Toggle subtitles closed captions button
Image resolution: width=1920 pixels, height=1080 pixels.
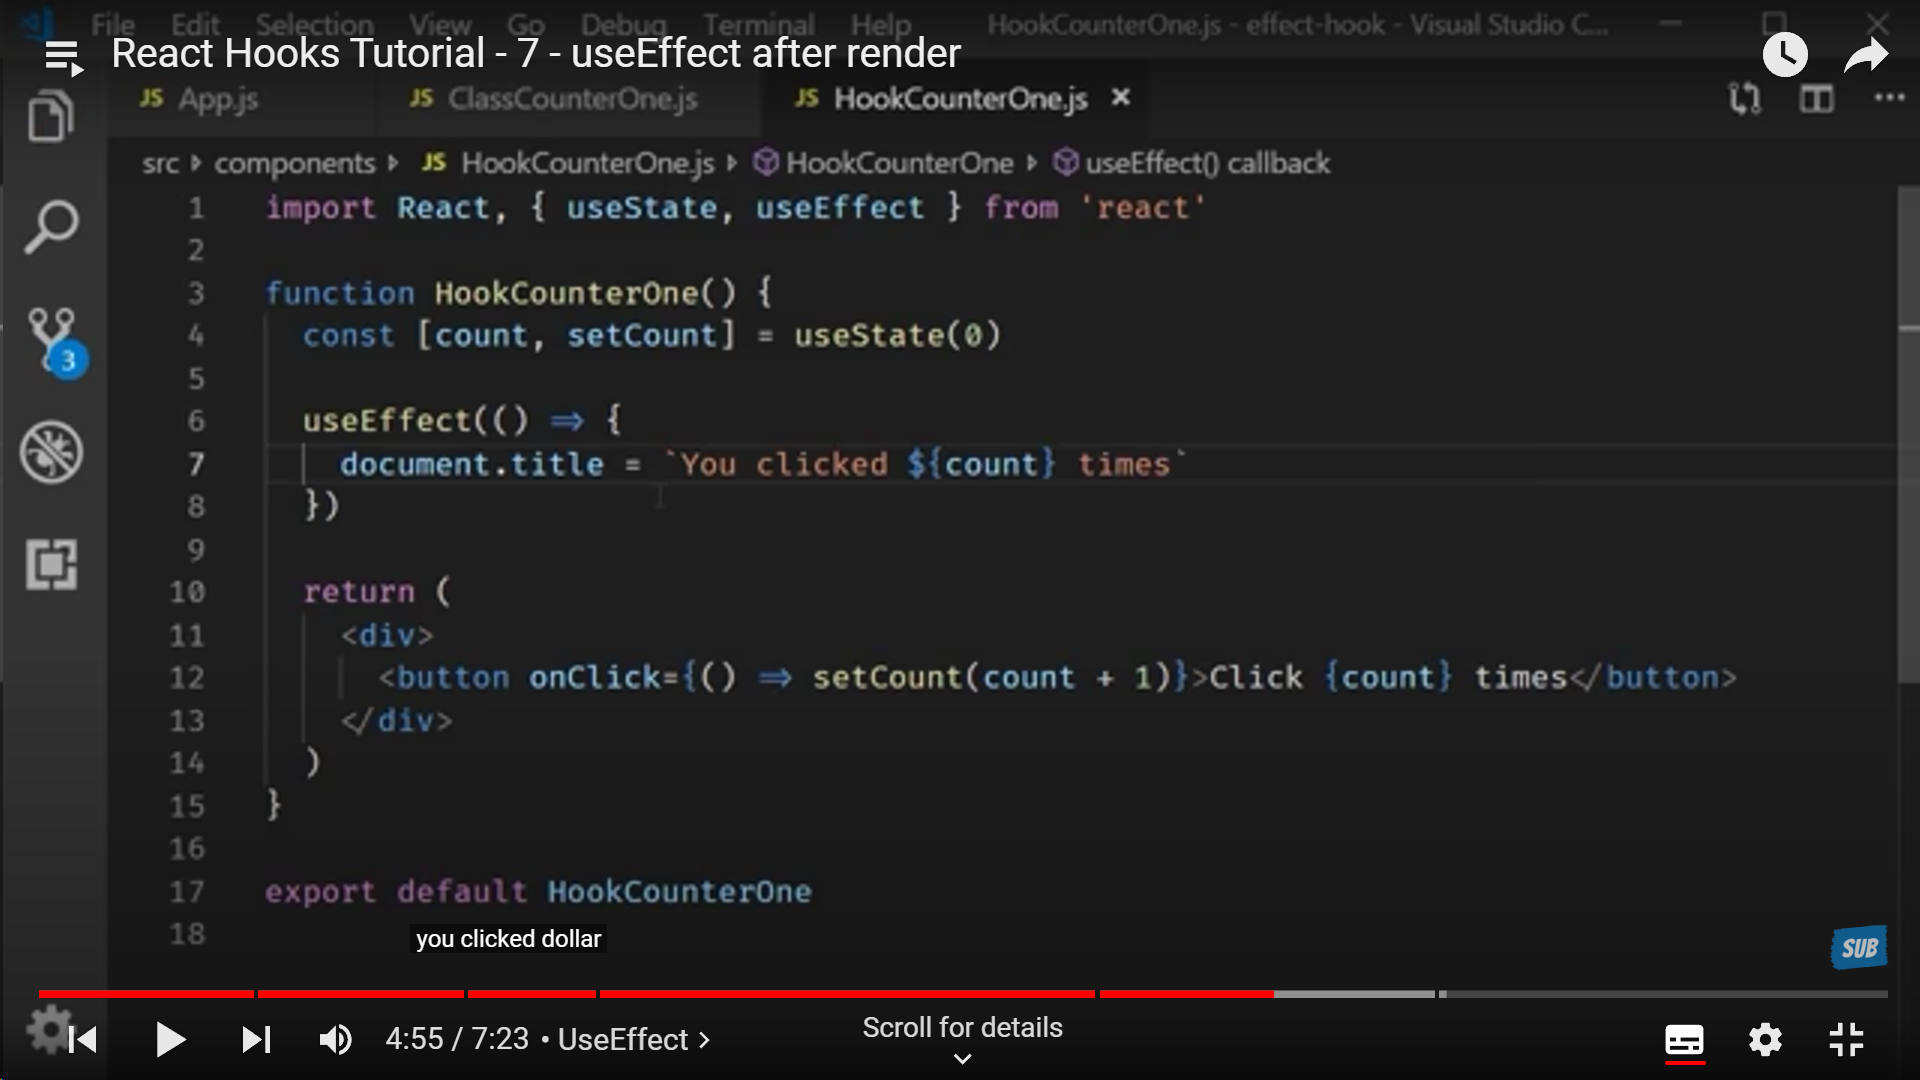[x=1684, y=1040]
